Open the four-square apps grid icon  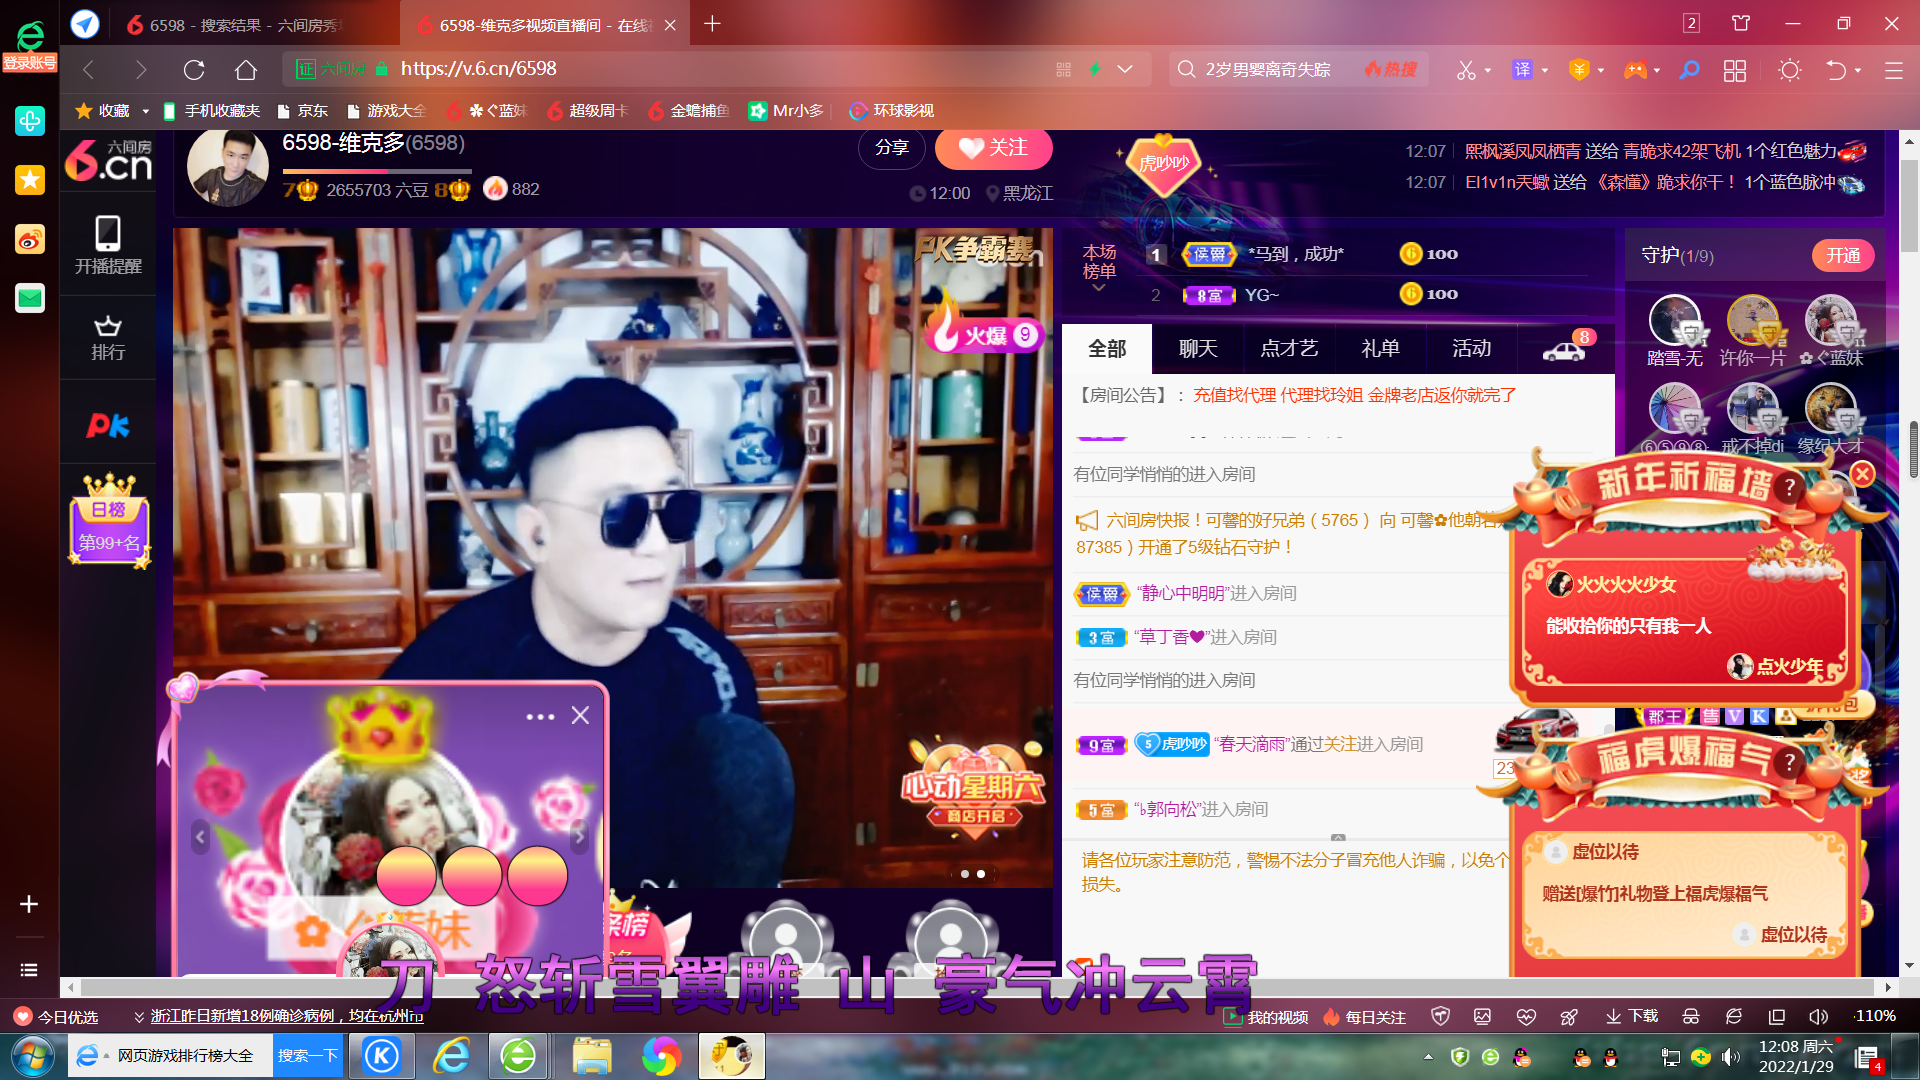[x=1735, y=70]
